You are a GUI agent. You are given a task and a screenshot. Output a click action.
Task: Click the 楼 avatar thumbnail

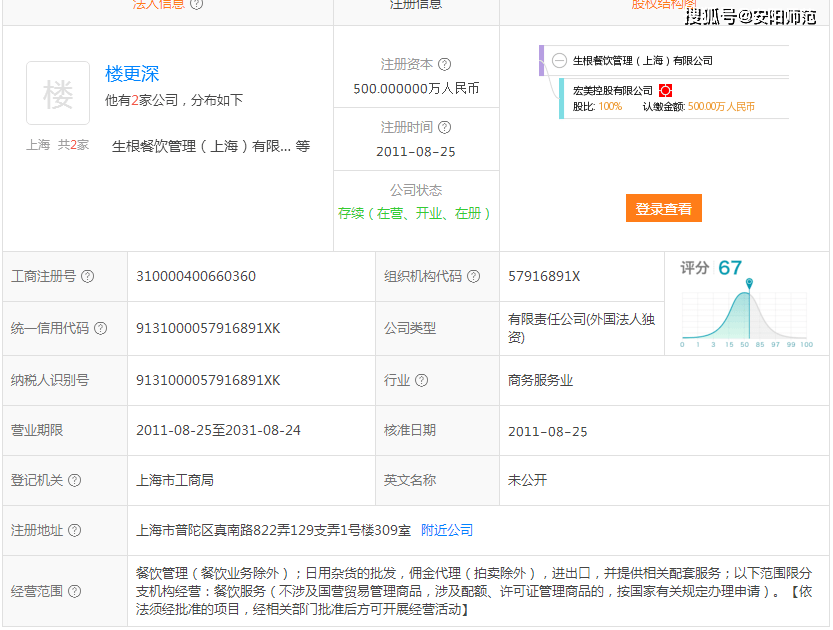[x=58, y=94]
